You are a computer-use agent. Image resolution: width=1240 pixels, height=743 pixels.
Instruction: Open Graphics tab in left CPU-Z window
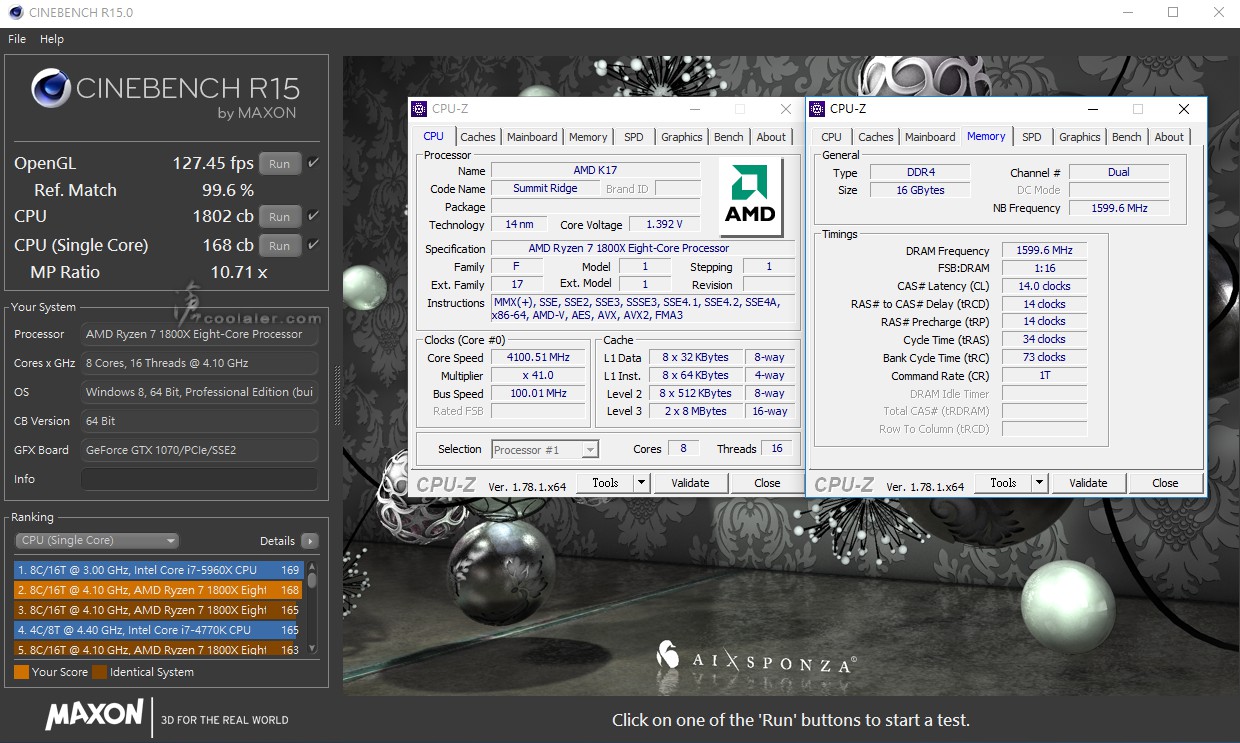[x=682, y=137]
